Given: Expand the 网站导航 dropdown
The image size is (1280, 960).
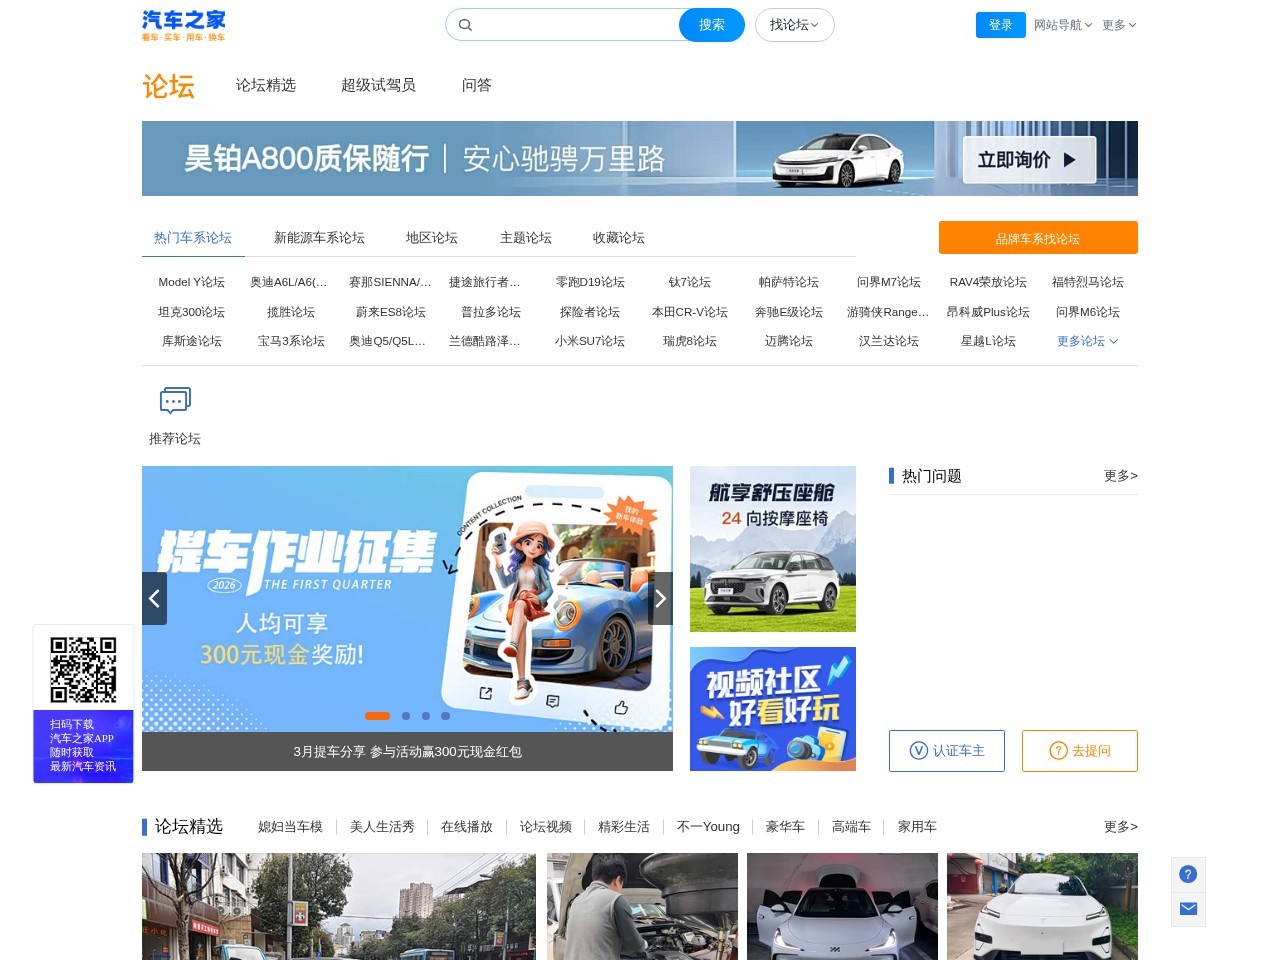Looking at the screenshot, I should 1063,25.
